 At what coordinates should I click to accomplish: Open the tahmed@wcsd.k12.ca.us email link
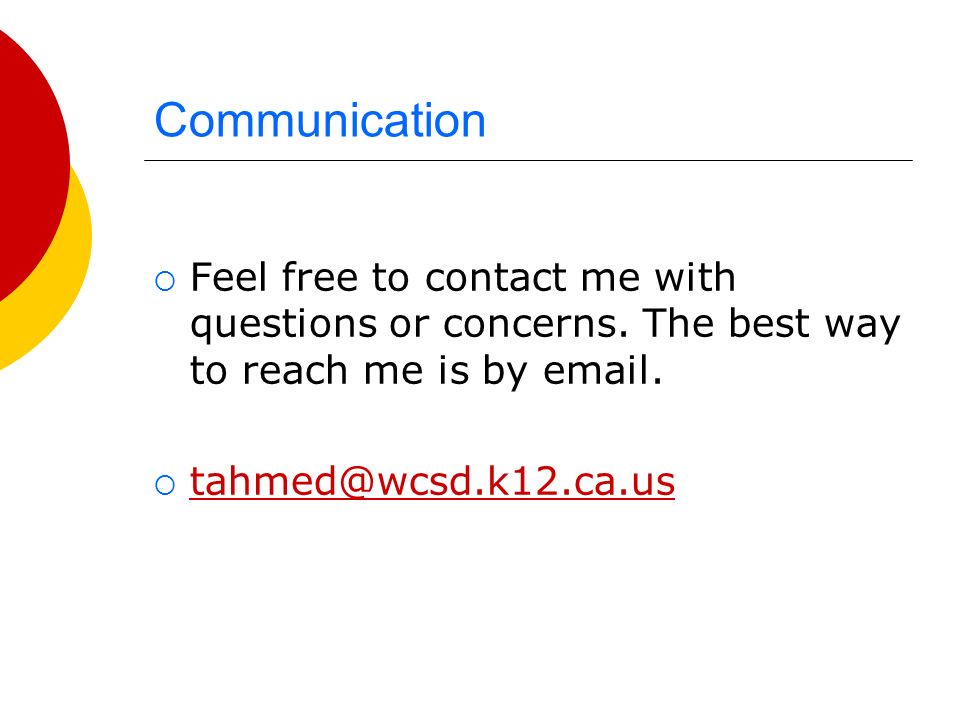432,481
